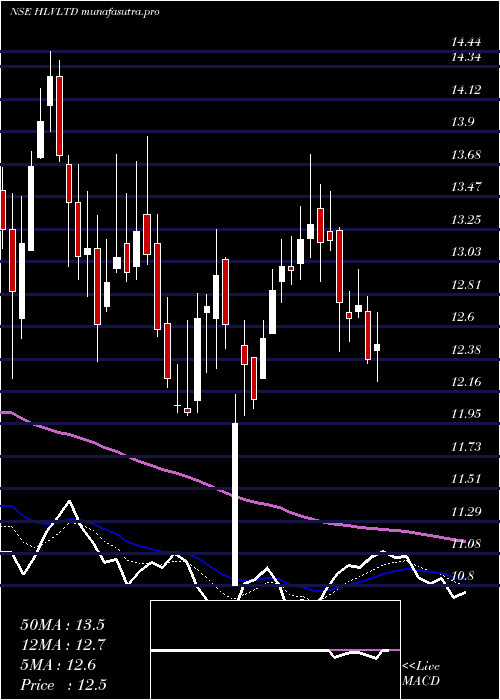Viewport: 500px width, 700px height.
Task: Click the 11.73 price axis label
Action: pyautogui.click(x=466, y=446)
